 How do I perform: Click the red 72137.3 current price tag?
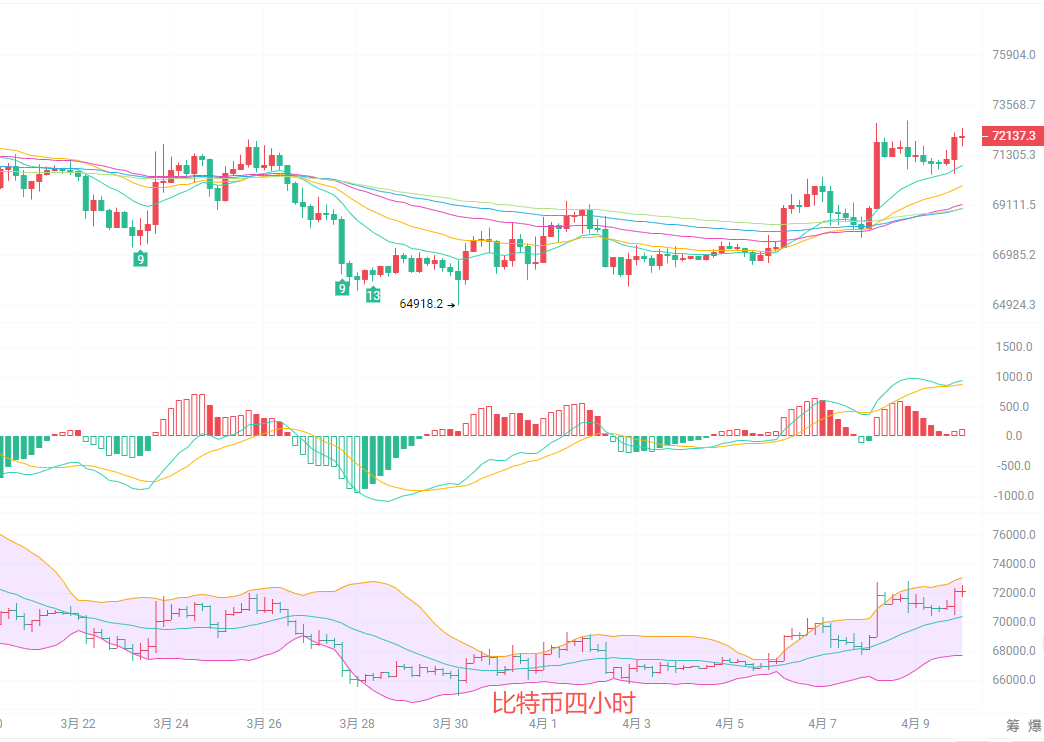(1013, 135)
